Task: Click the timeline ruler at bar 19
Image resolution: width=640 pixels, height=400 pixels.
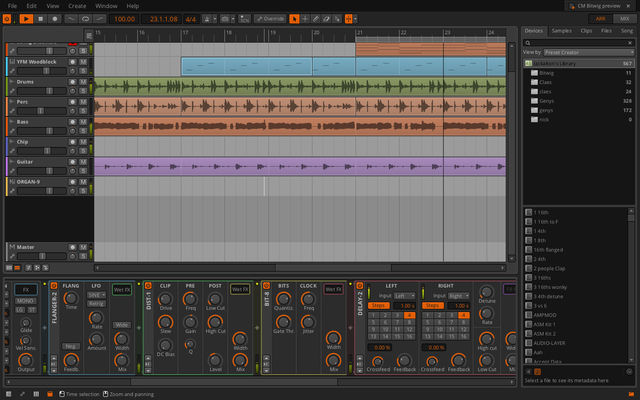Action: (273, 33)
